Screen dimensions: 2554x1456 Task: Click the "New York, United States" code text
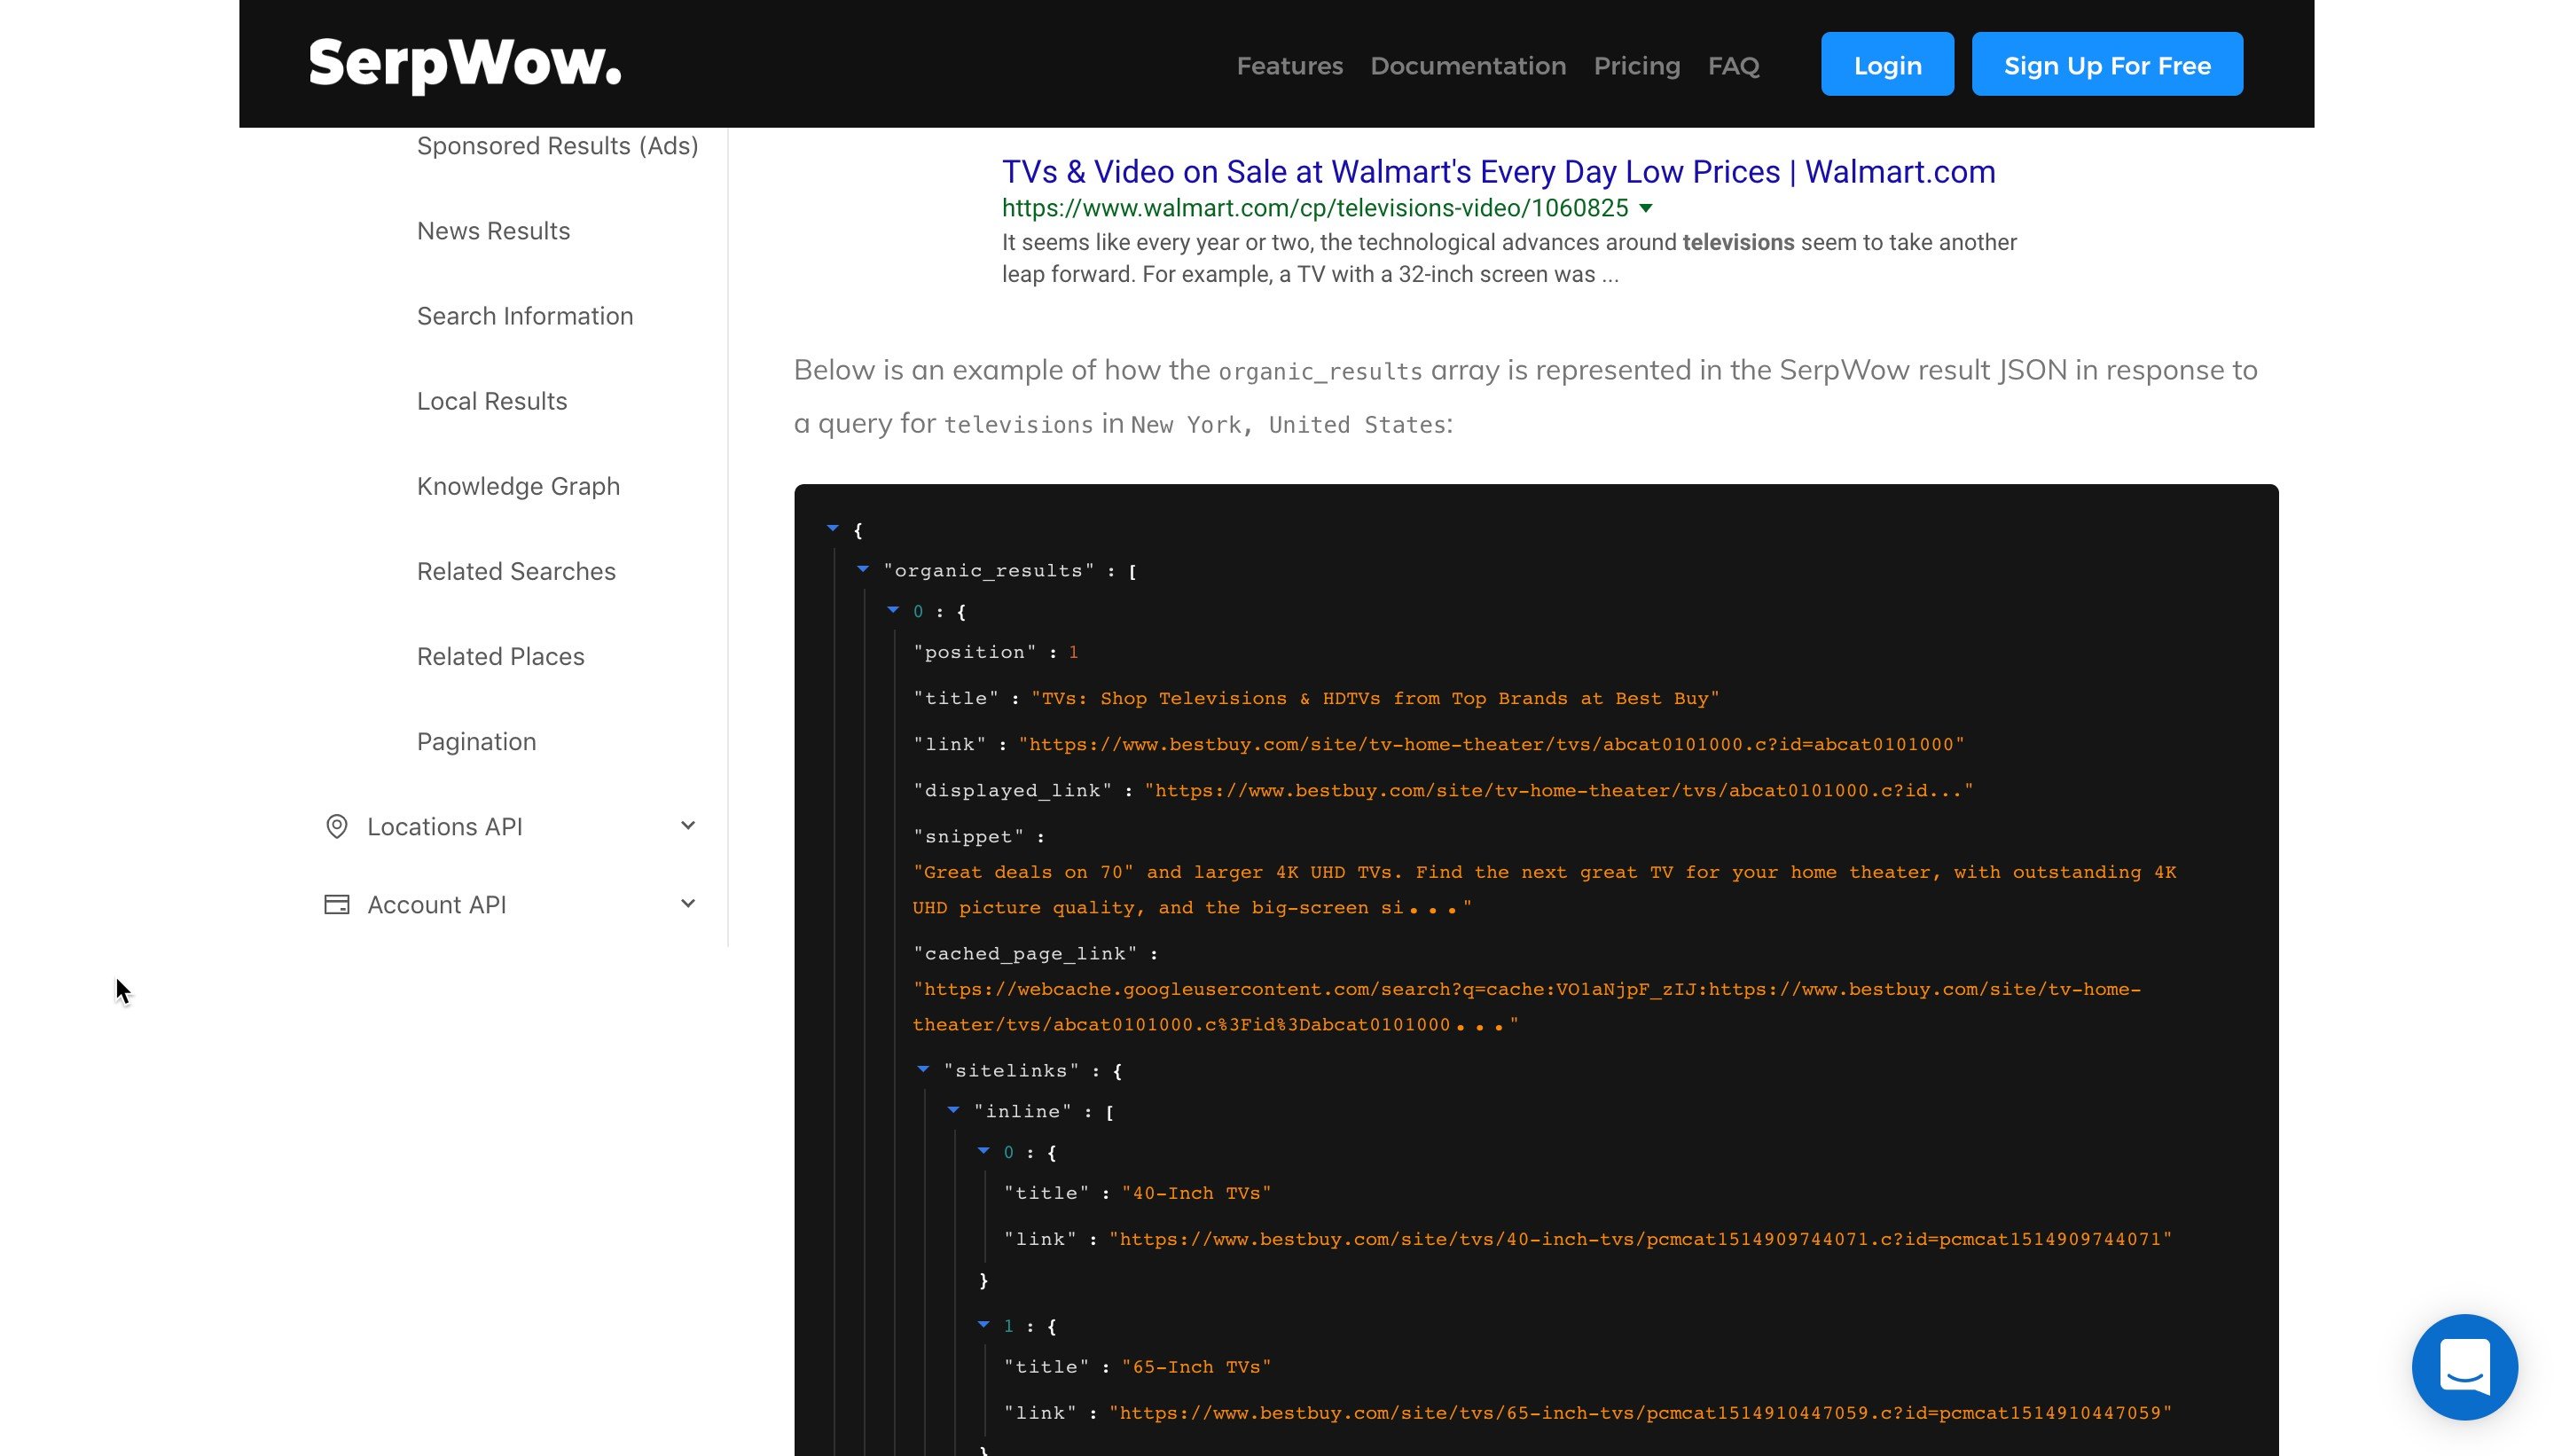coord(1288,425)
